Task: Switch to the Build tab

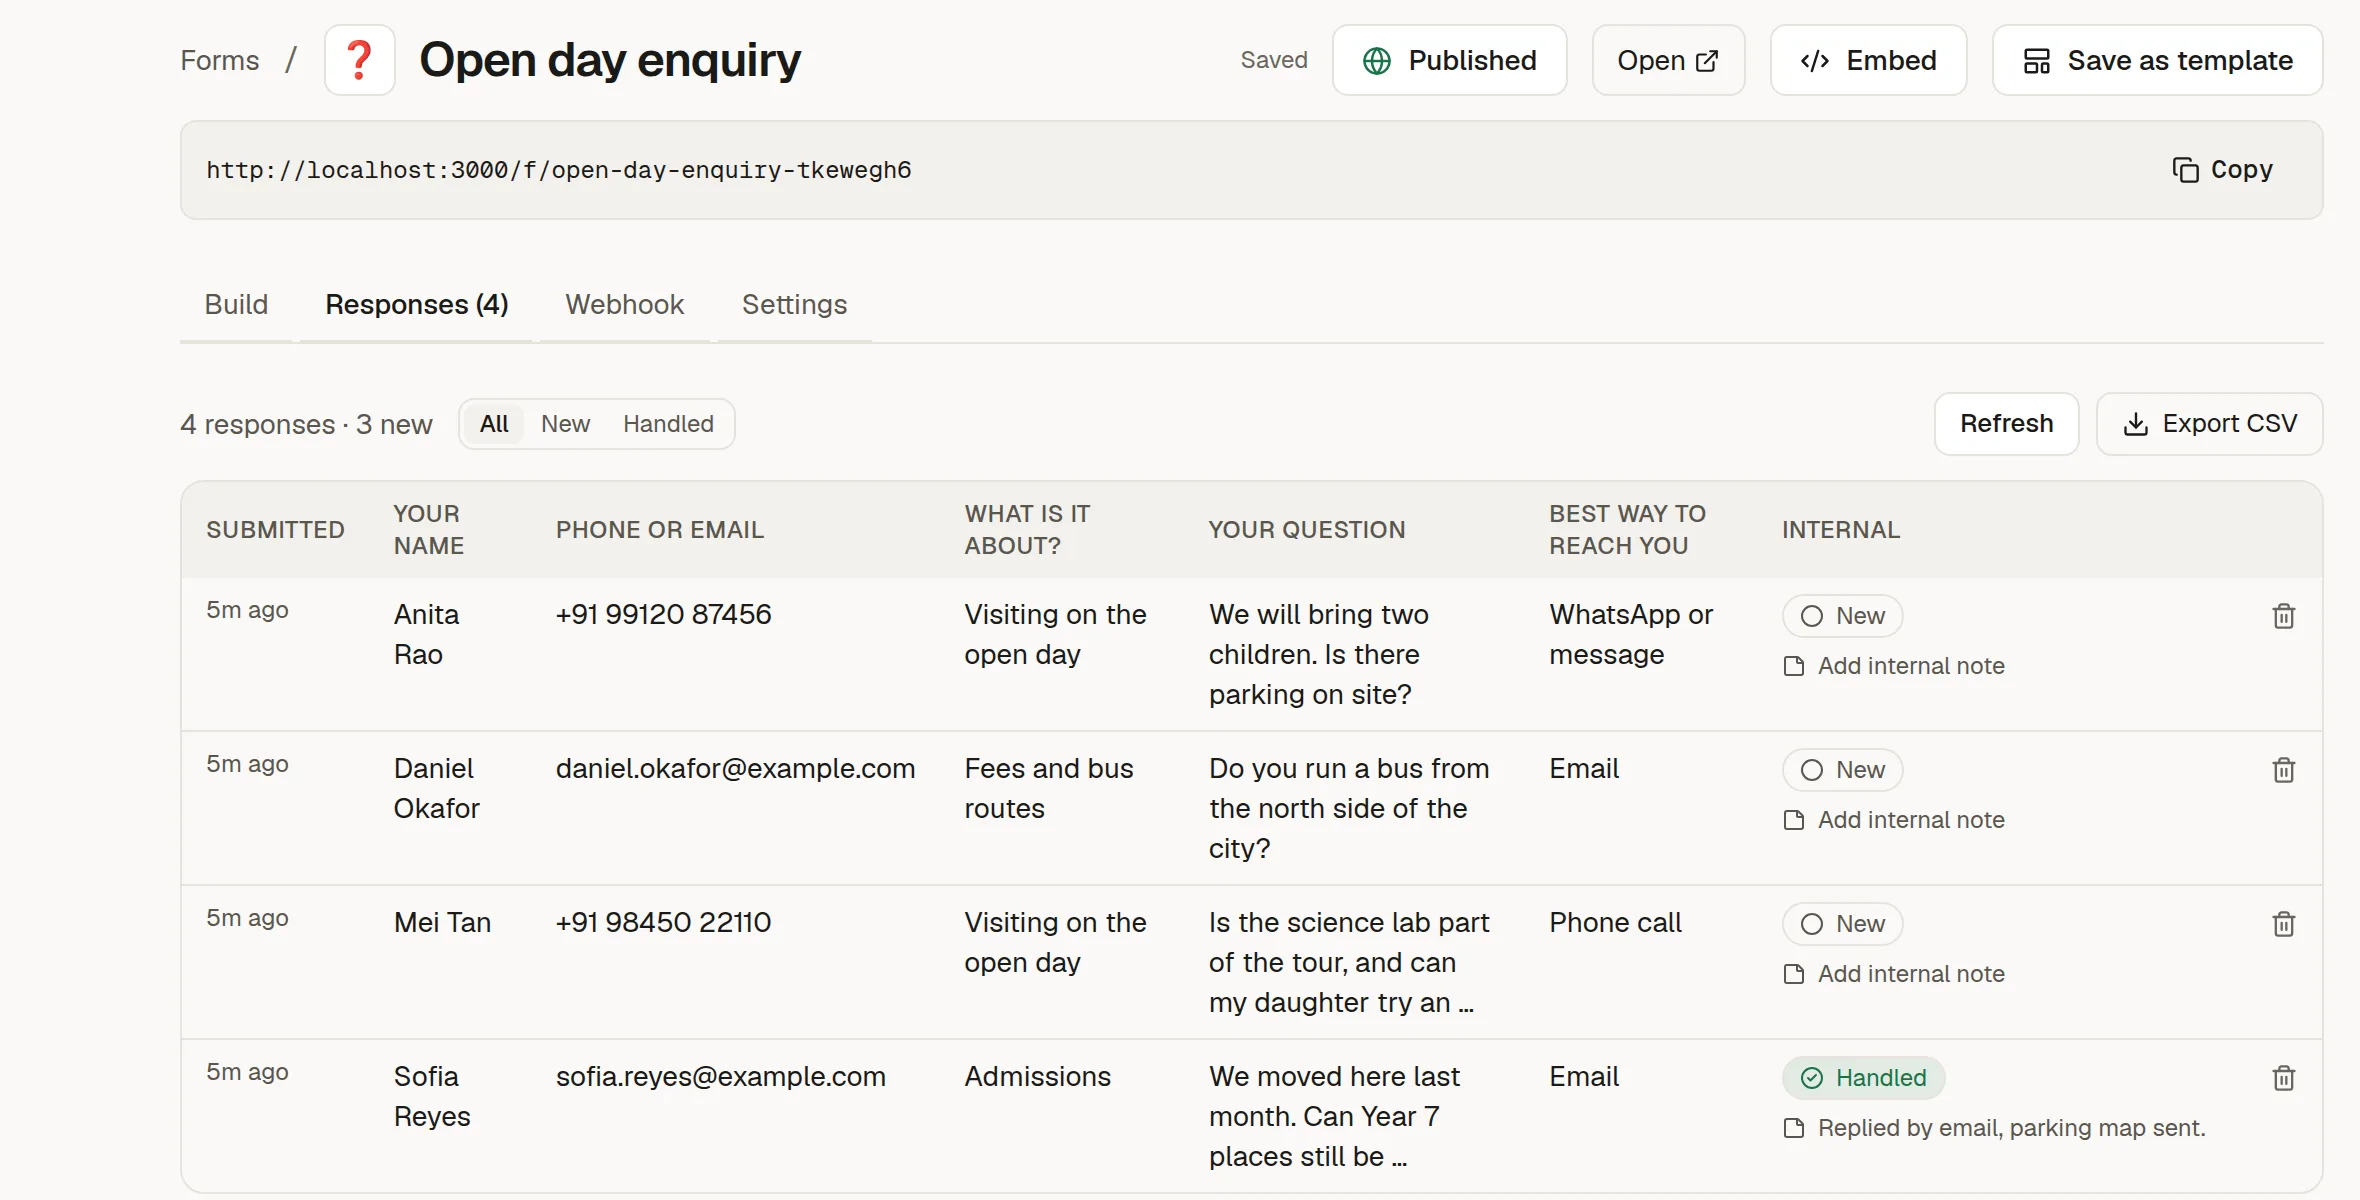Action: (x=236, y=304)
